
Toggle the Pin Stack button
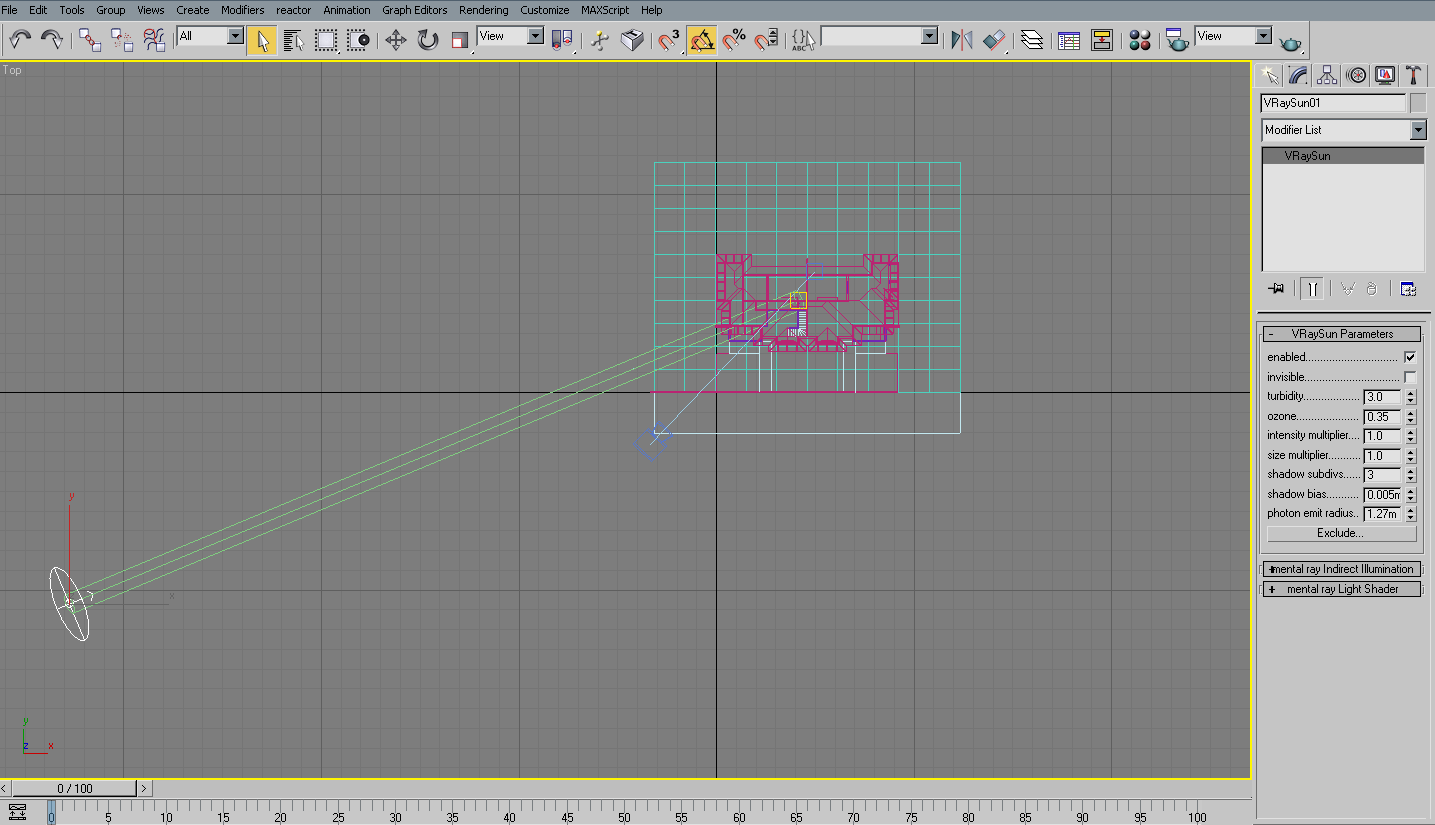[1276, 289]
